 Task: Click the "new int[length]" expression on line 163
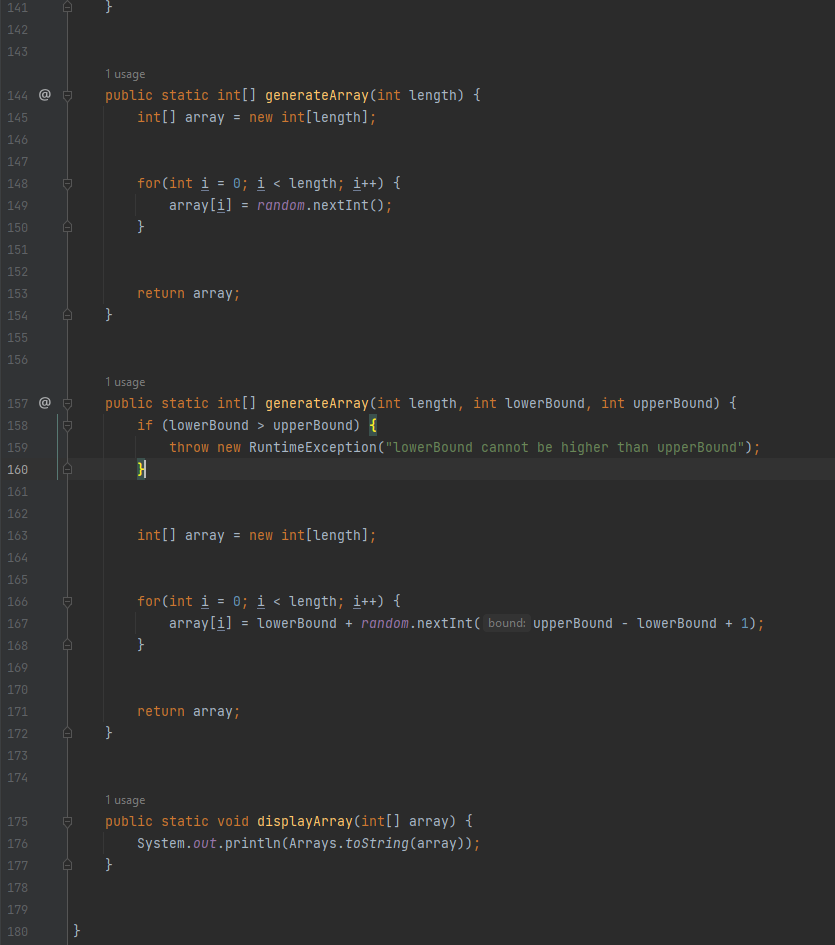[x=308, y=536]
